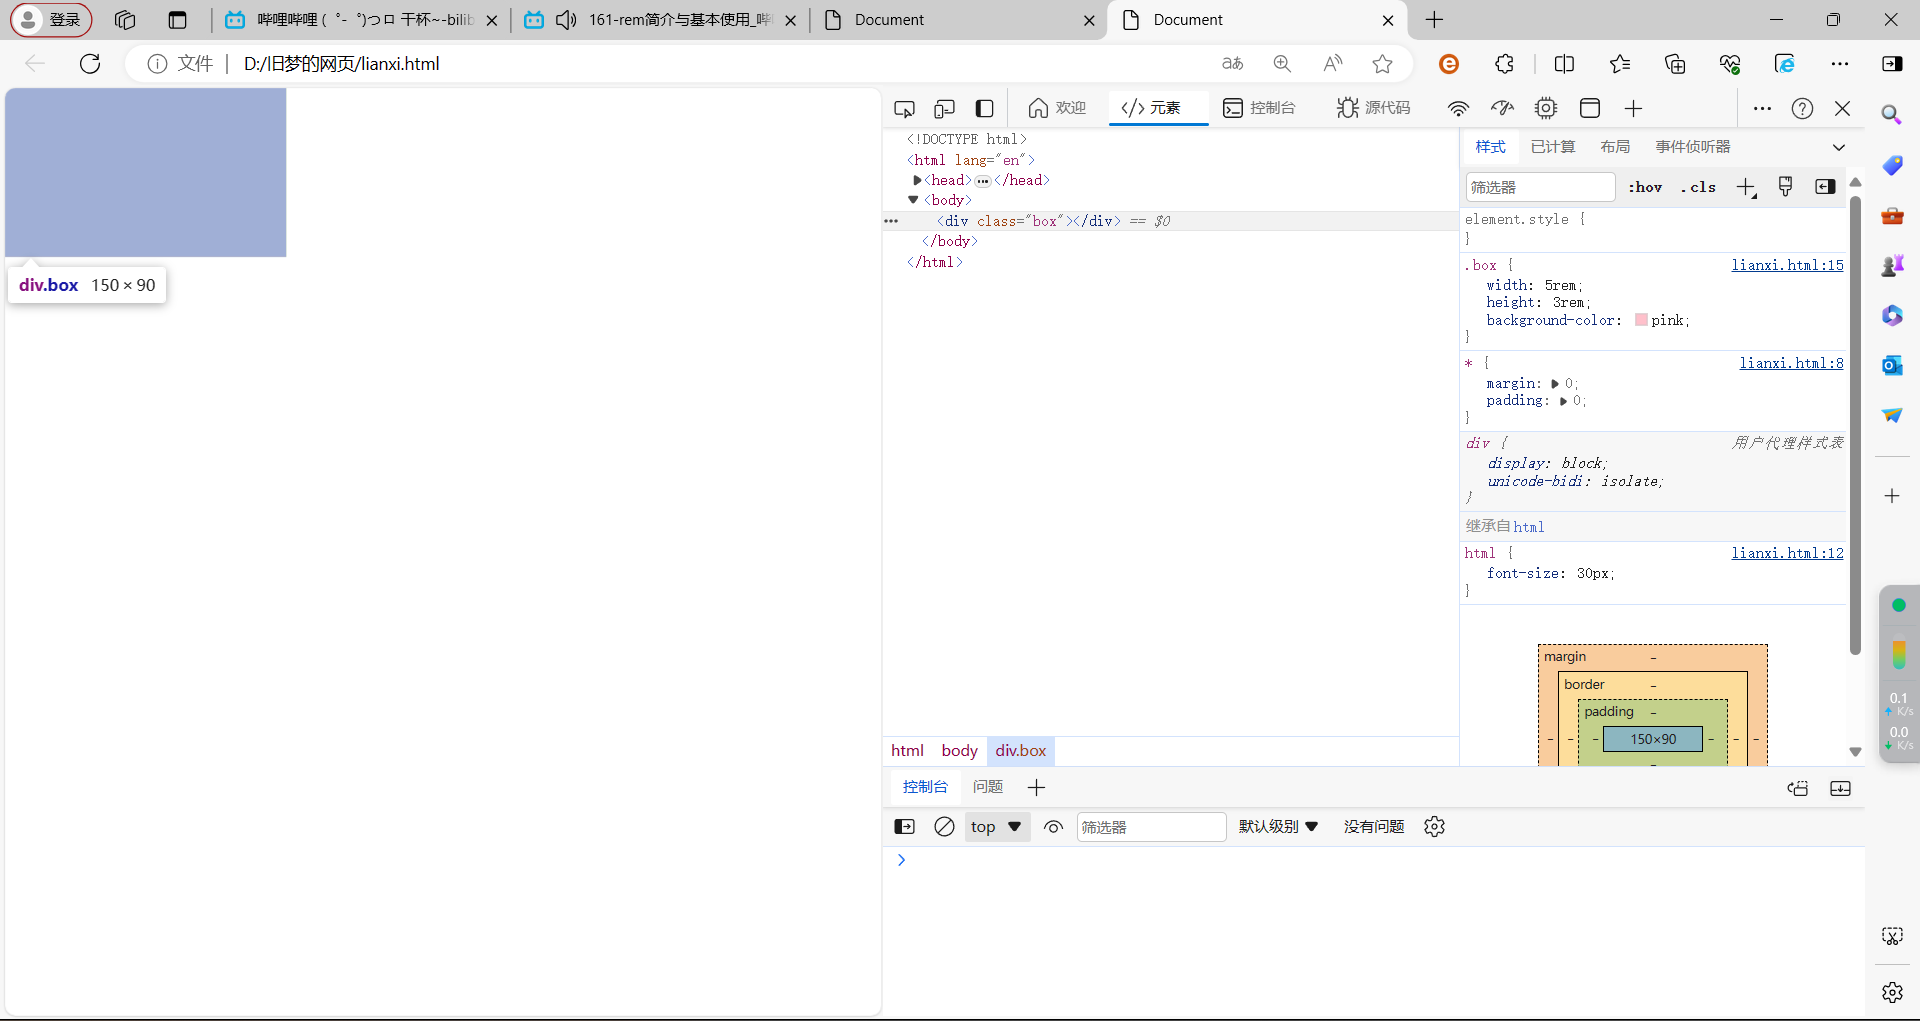Image resolution: width=1920 pixels, height=1021 pixels.
Task: Expand the margin shorthand triangle
Action: click(x=1555, y=384)
